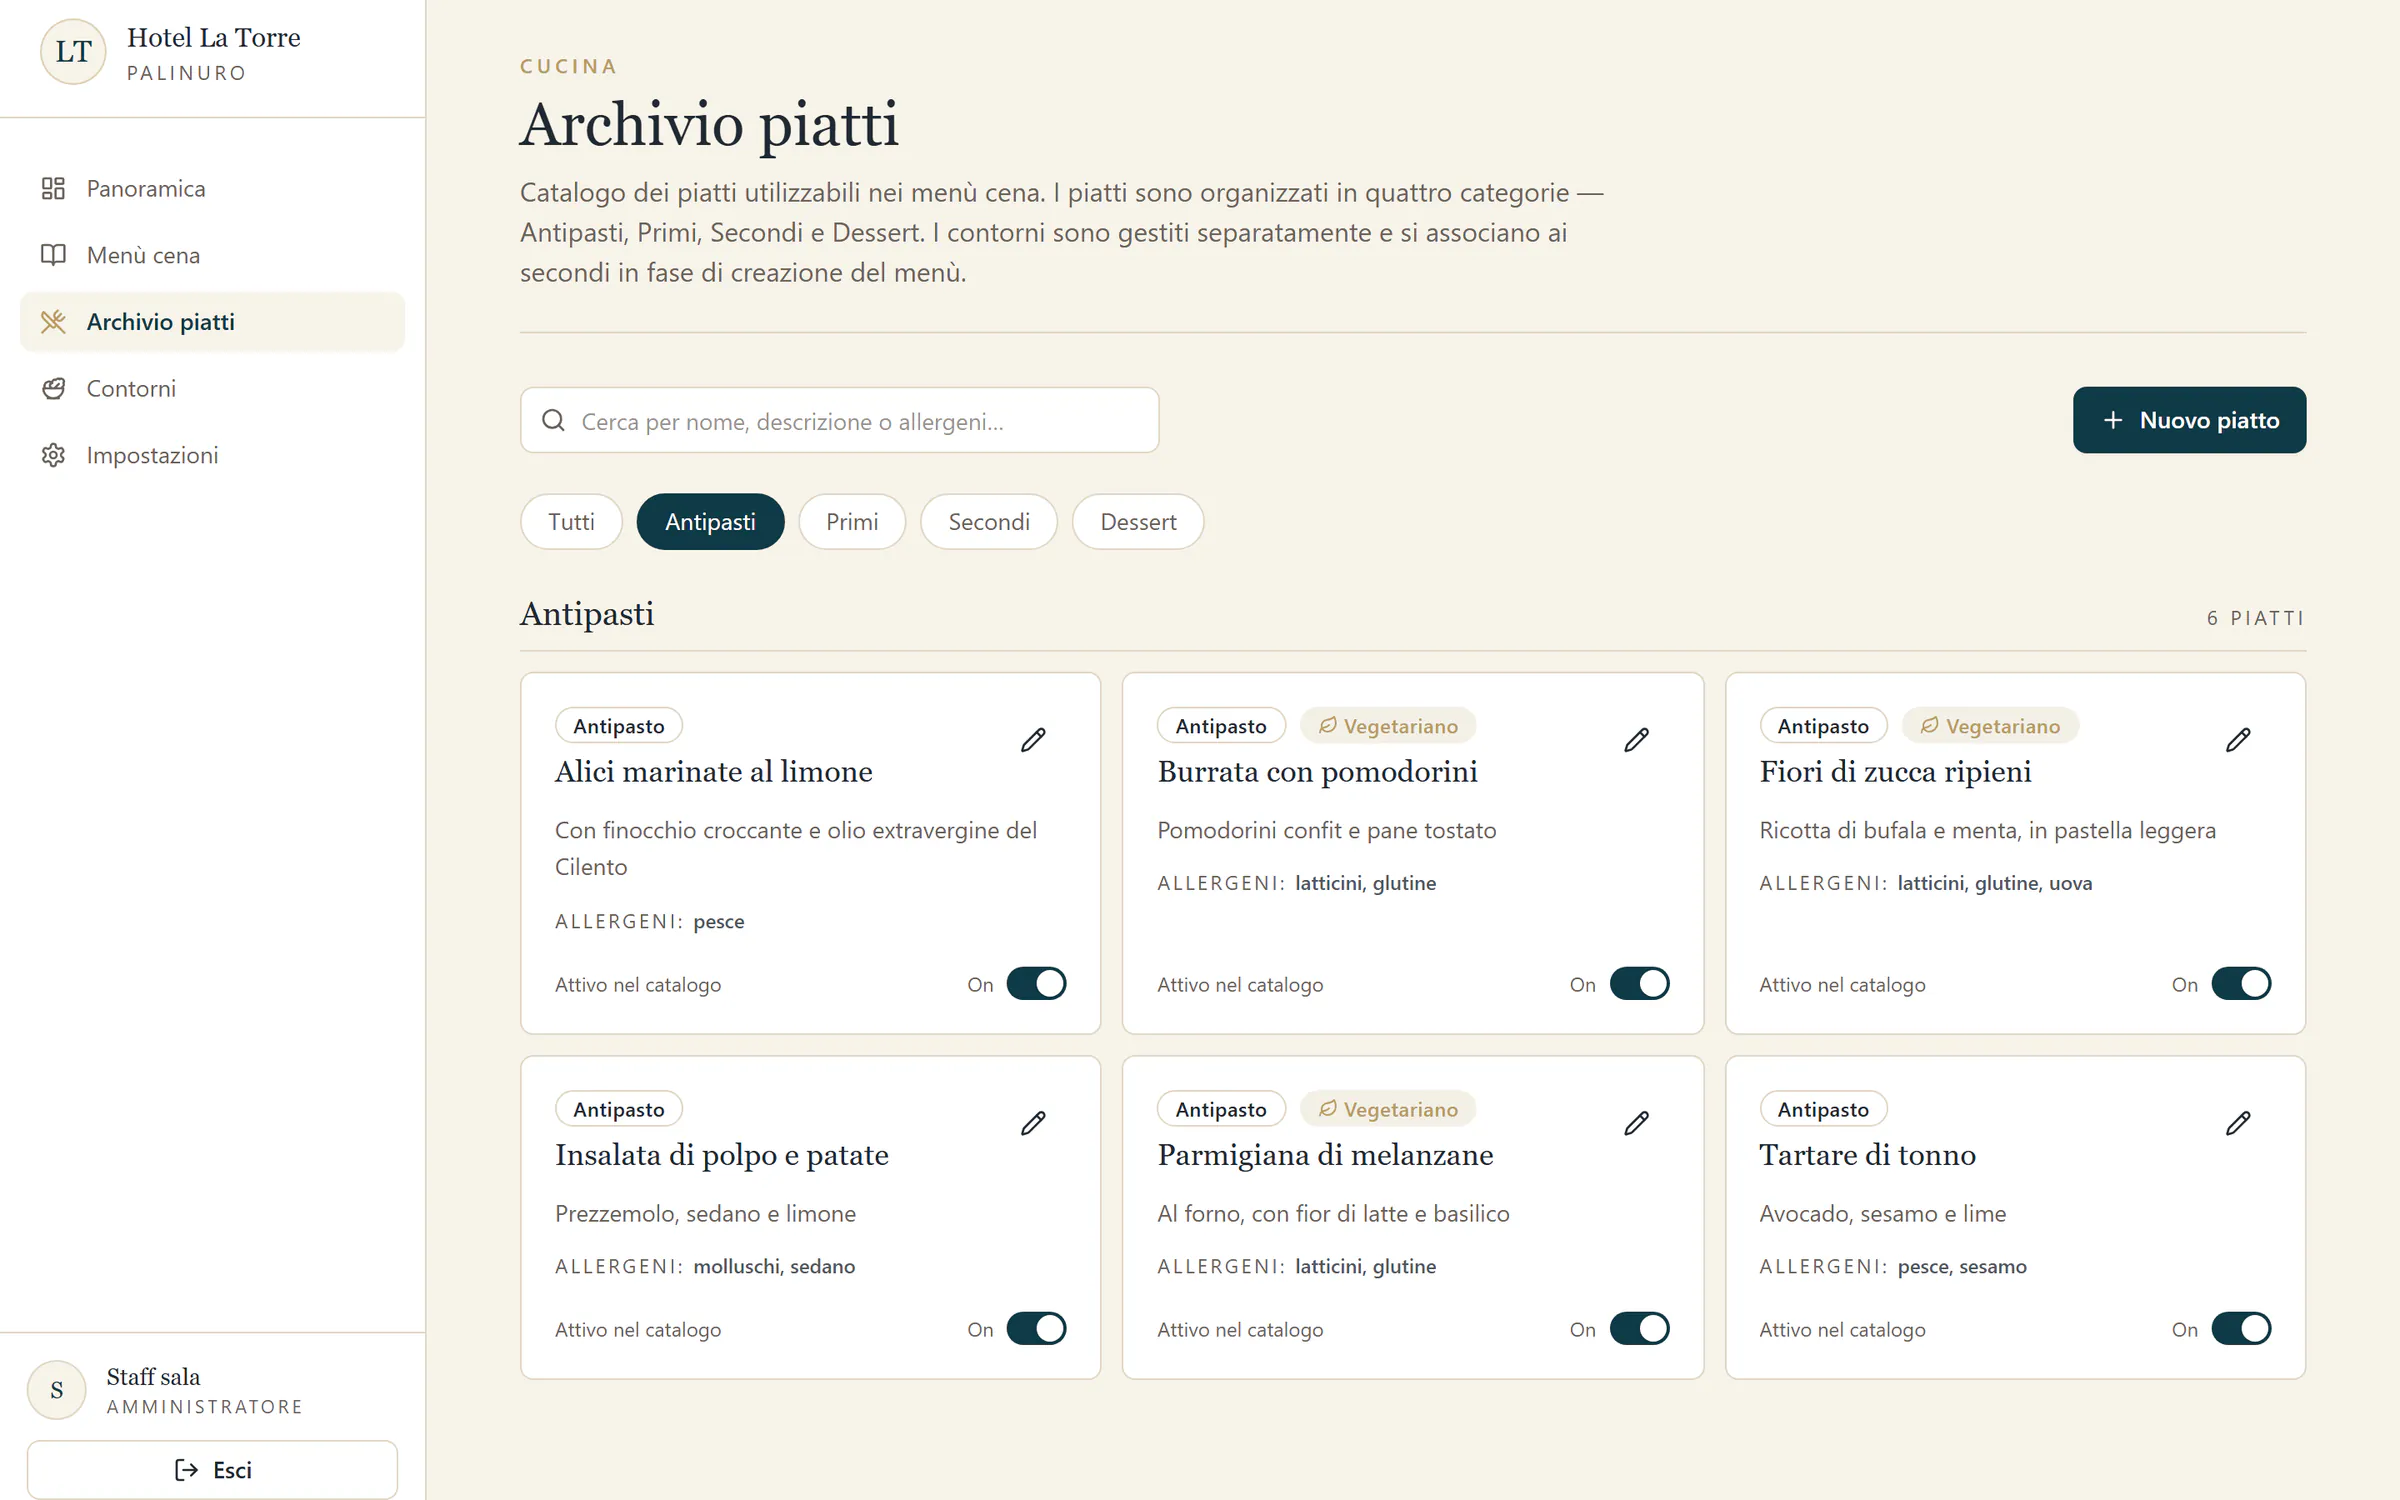This screenshot has width=2400, height=1500.
Task: Click the search magnifier icon
Action: (553, 420)
